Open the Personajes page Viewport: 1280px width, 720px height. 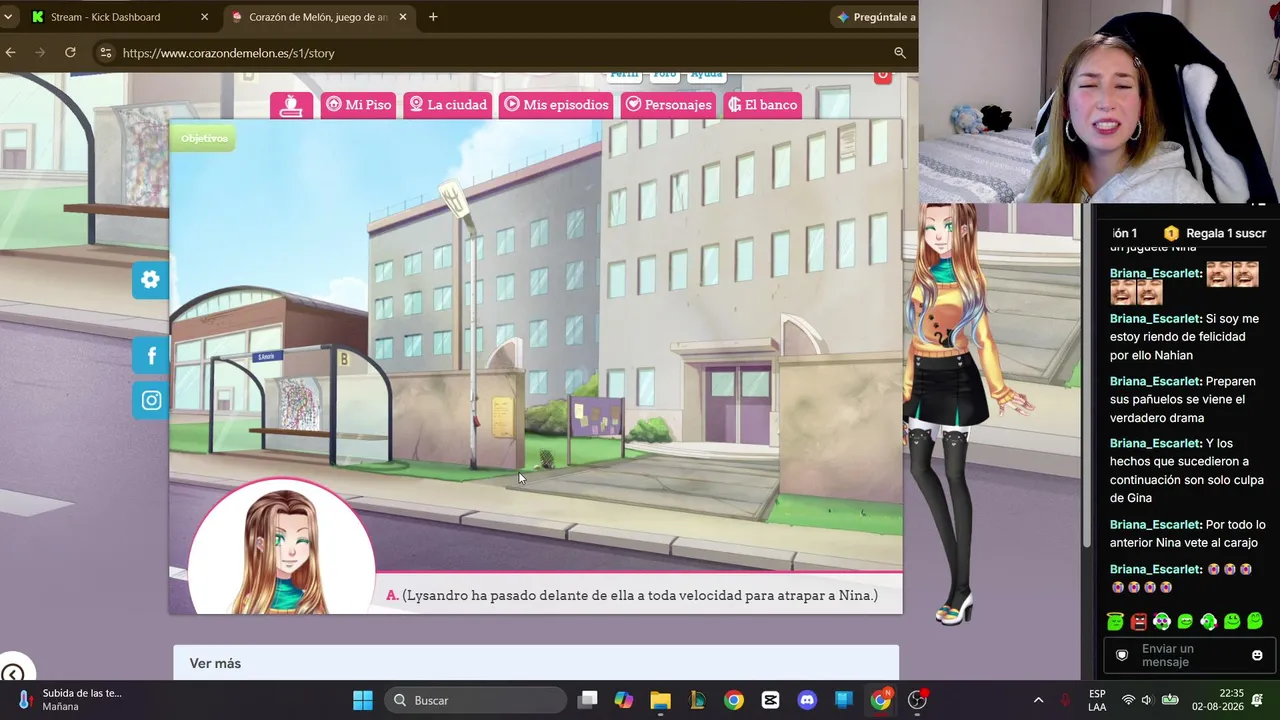(x=669, y=105)
